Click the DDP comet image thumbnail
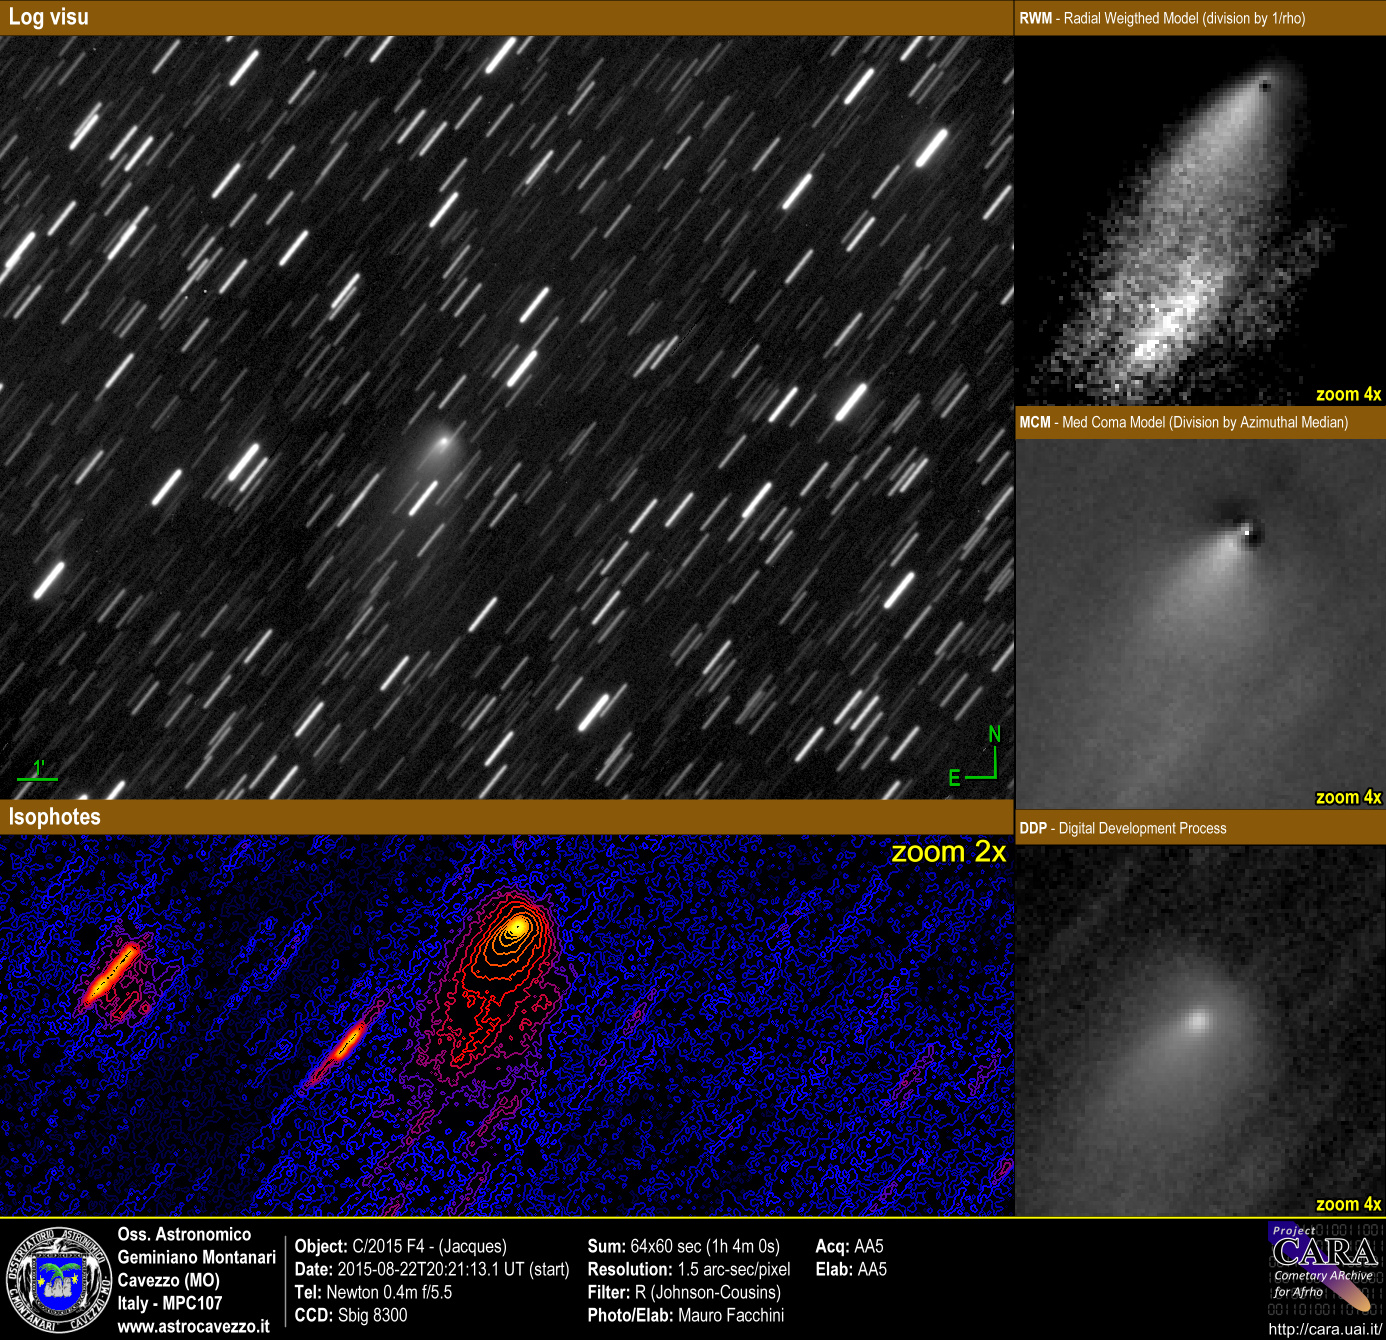This screenshot has width=1386, height=1340. tap(1199, 1030)
